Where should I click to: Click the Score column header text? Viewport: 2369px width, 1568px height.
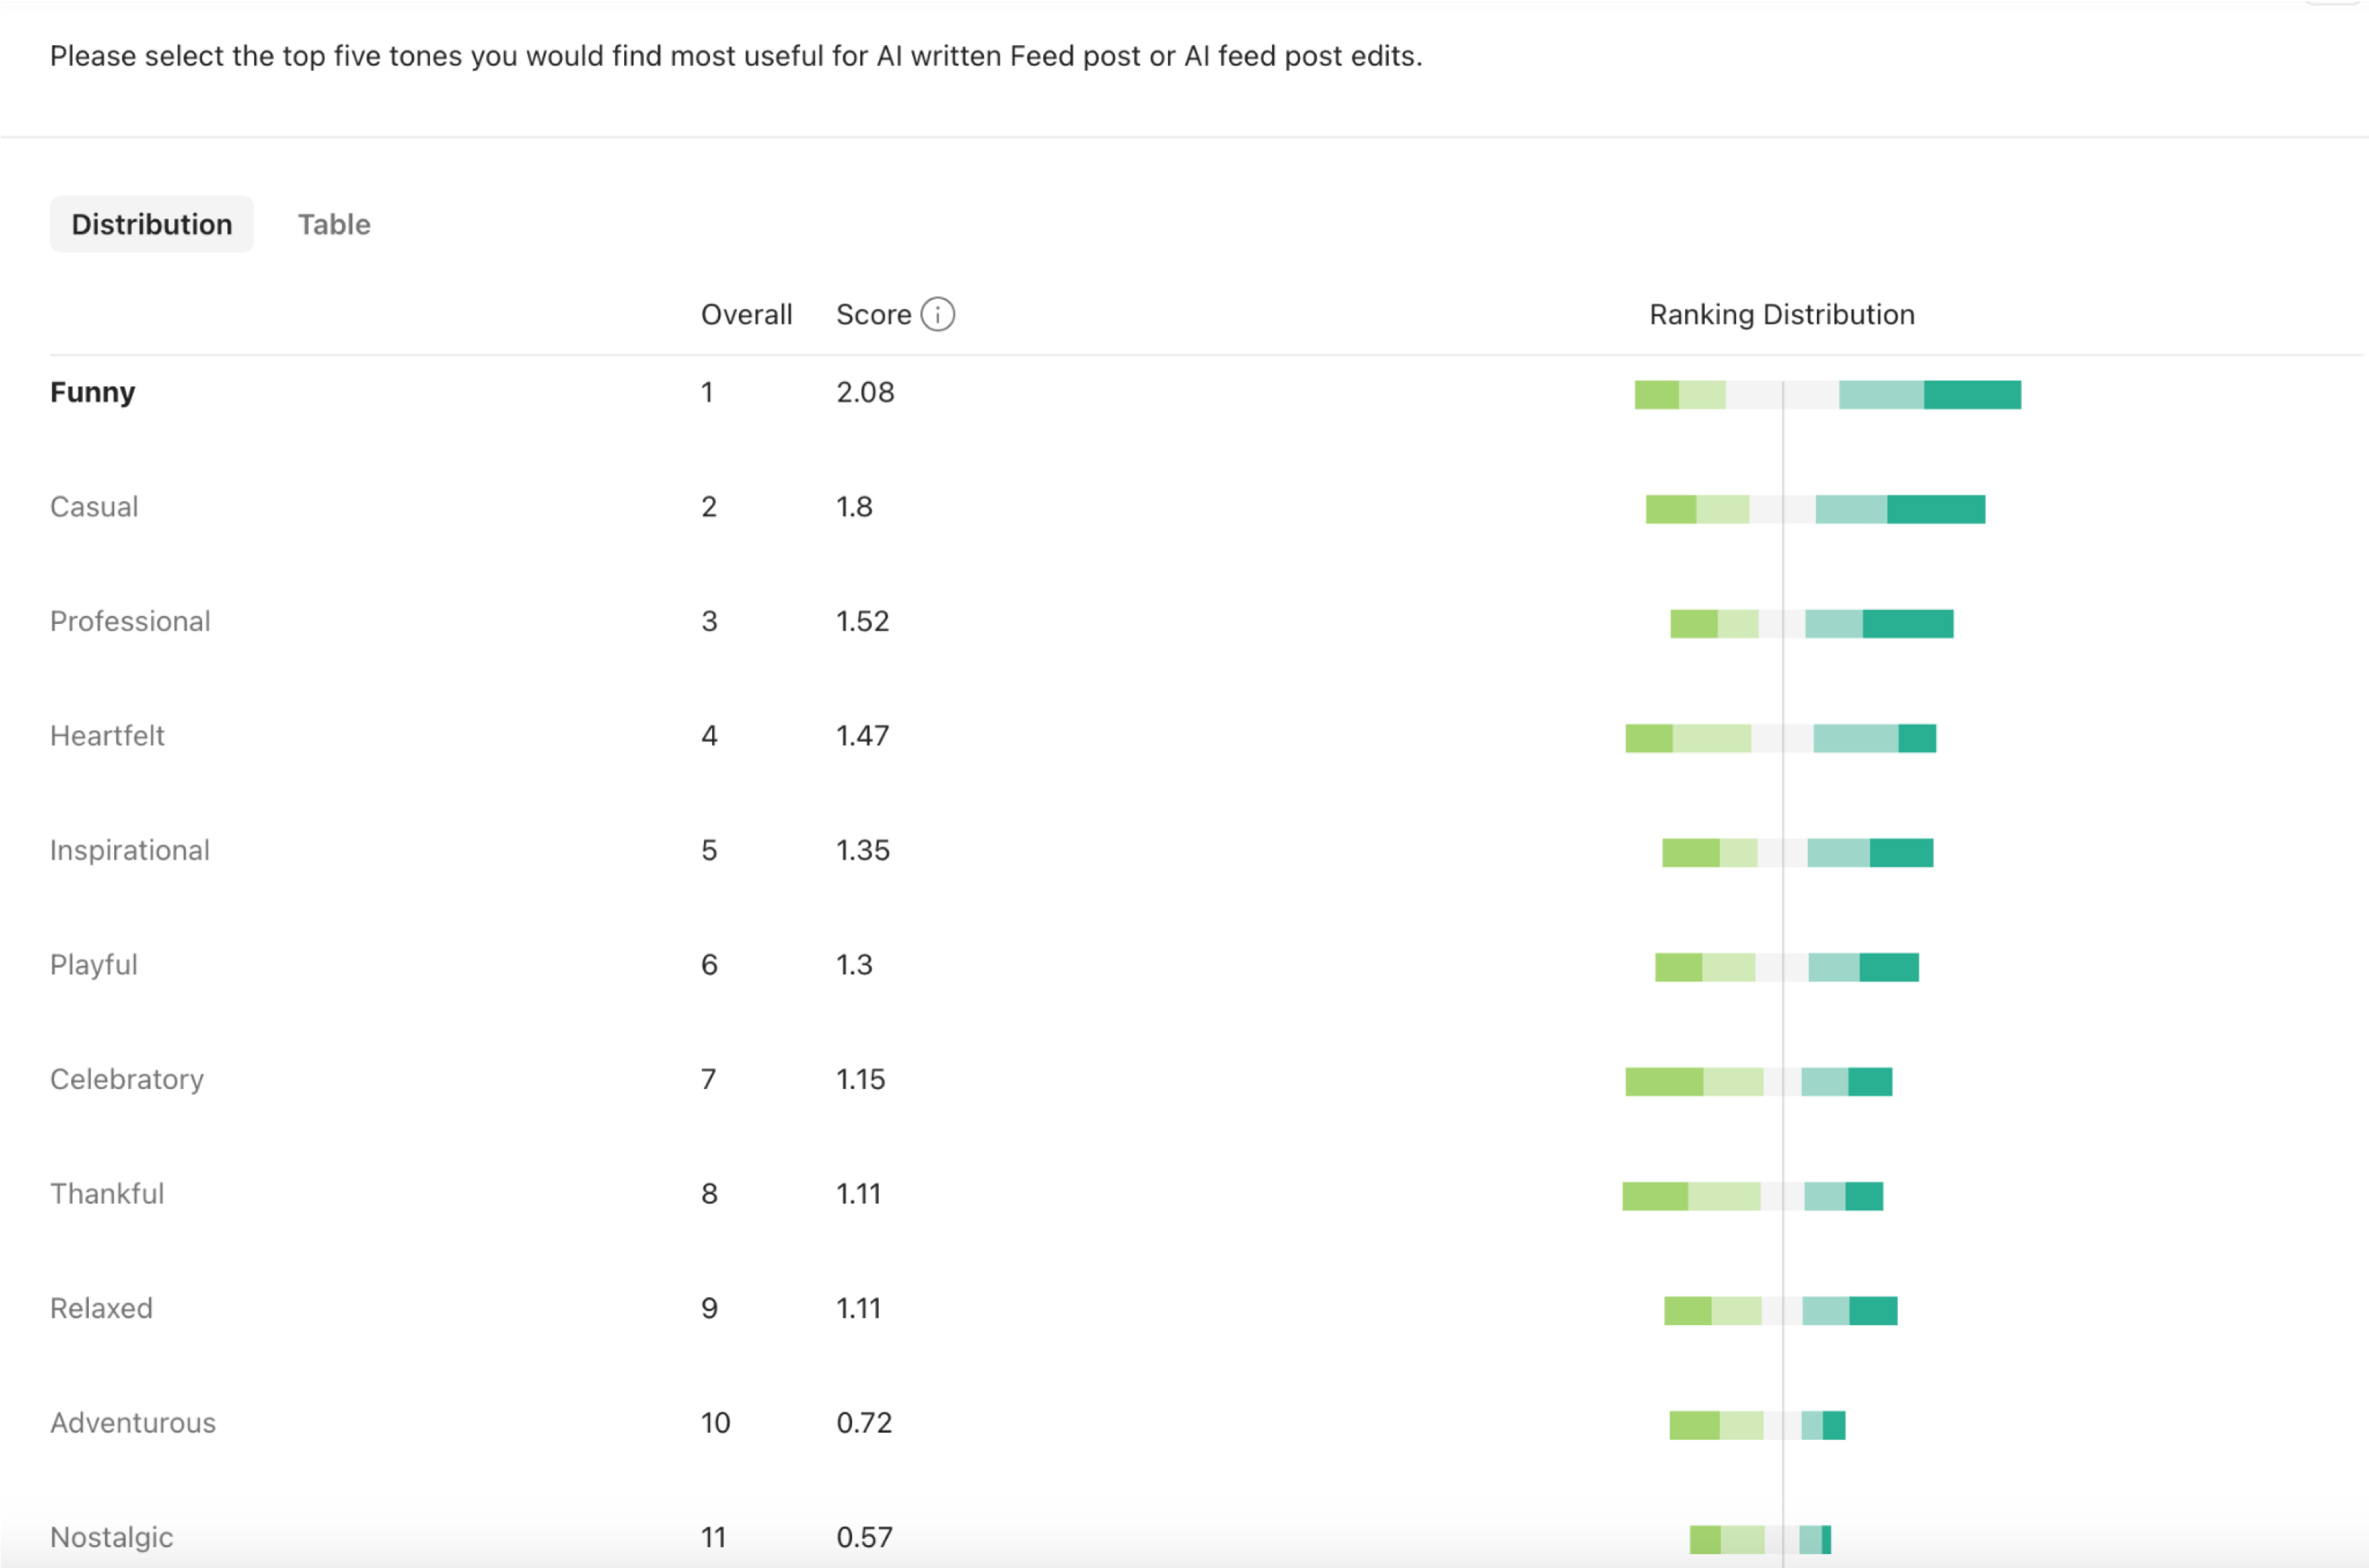click(873, 314)
